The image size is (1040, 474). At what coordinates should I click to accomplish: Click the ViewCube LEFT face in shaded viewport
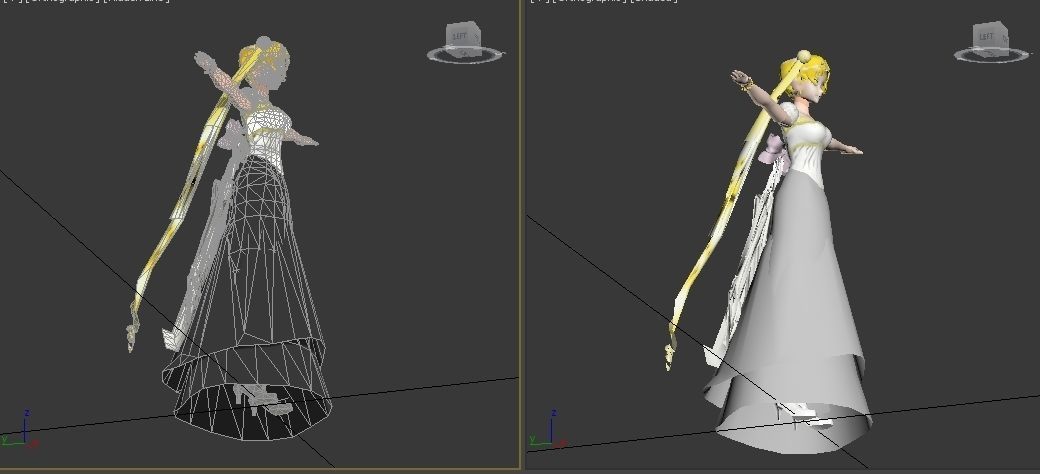pyautogui.click(x=988, y=36)
